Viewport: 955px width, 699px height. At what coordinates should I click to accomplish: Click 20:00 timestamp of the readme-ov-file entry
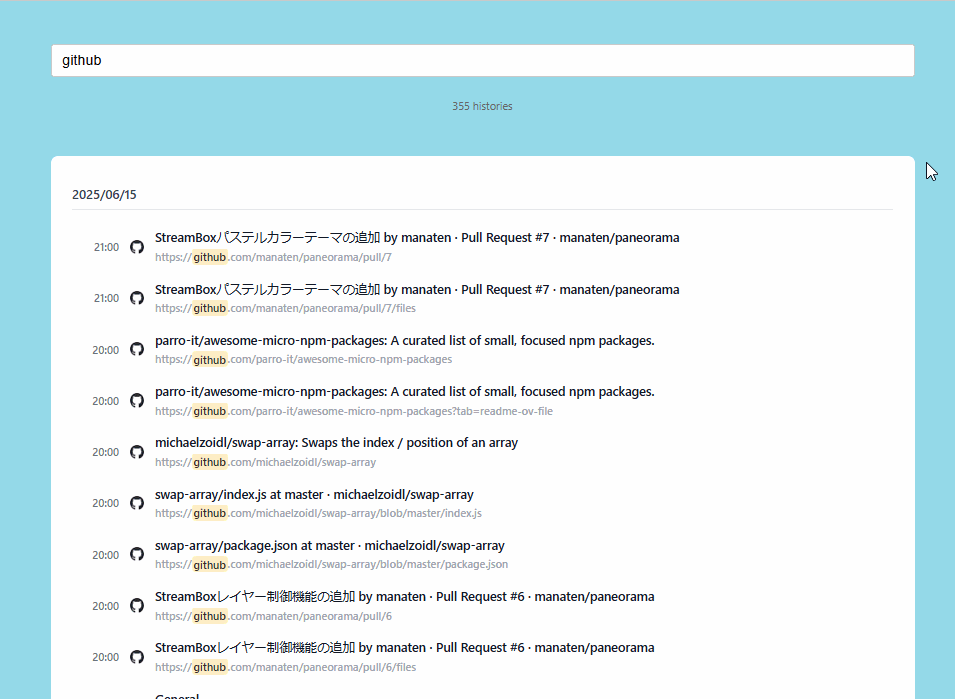105,401
